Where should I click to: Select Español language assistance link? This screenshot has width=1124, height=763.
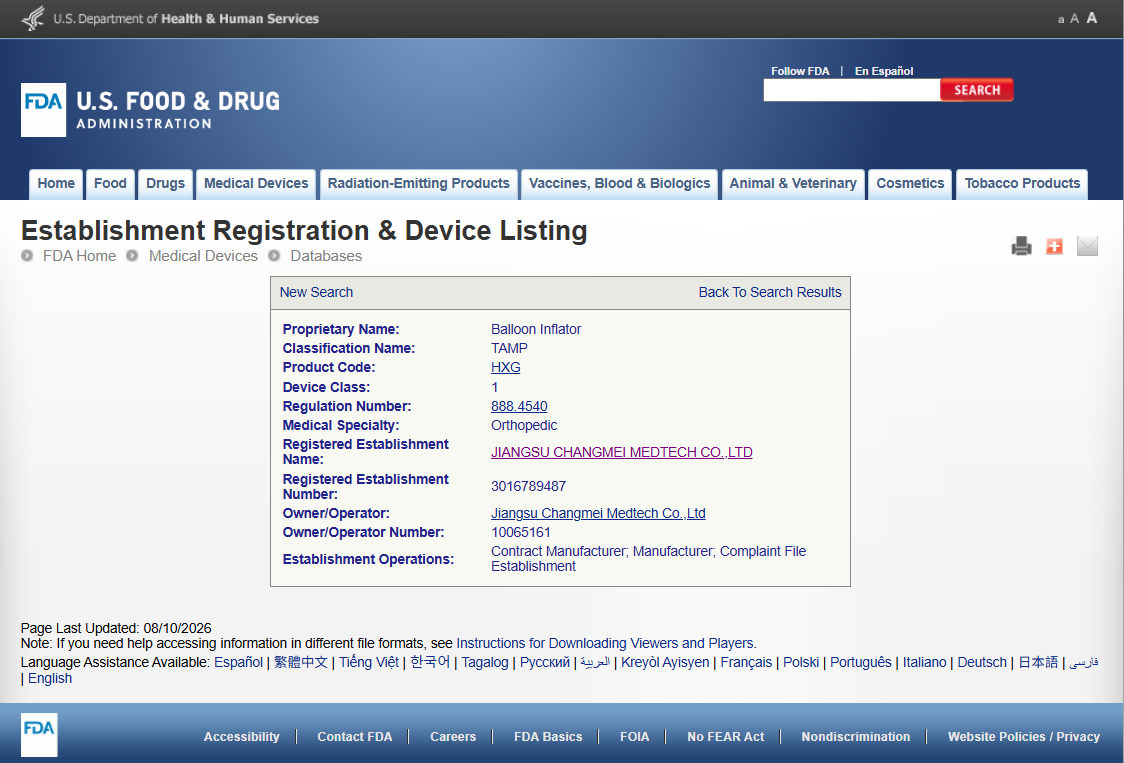coord(239,662)
